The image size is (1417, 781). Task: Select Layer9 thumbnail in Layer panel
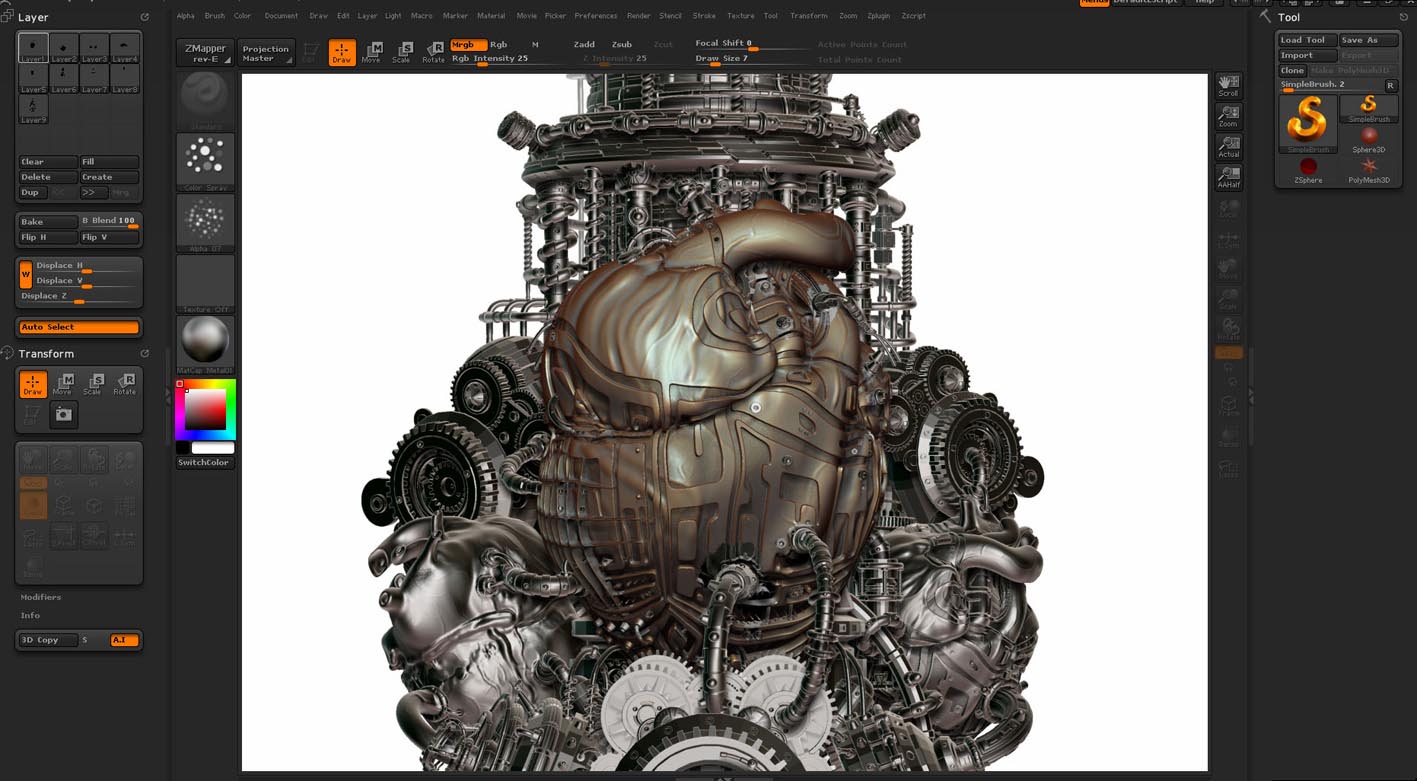(x=33, y=109)
